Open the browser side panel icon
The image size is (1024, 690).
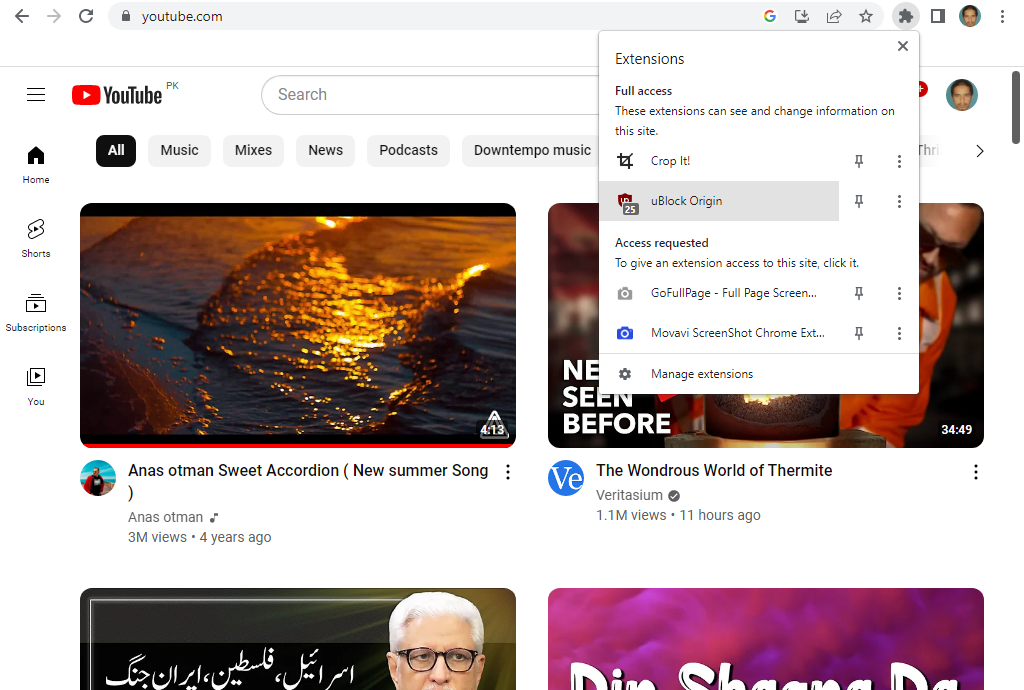938,16
